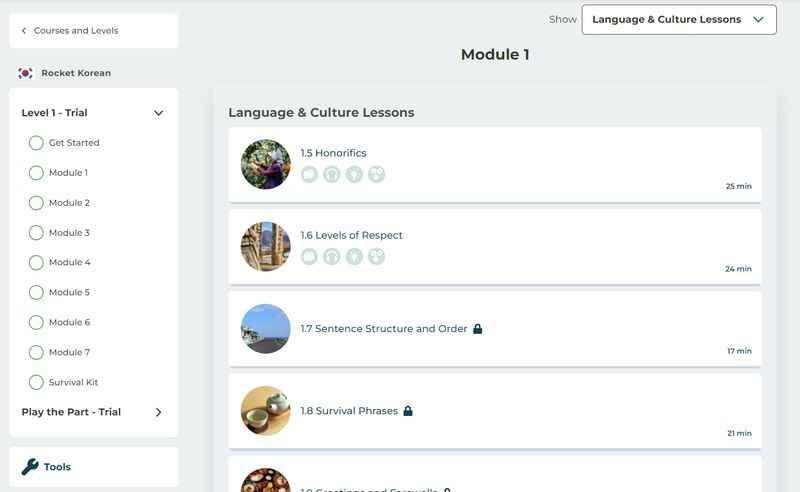This screenshot has width=800, height=492.
Task: Open the Show Language & Culture Lessons dropdown
Action: point(679,19)
